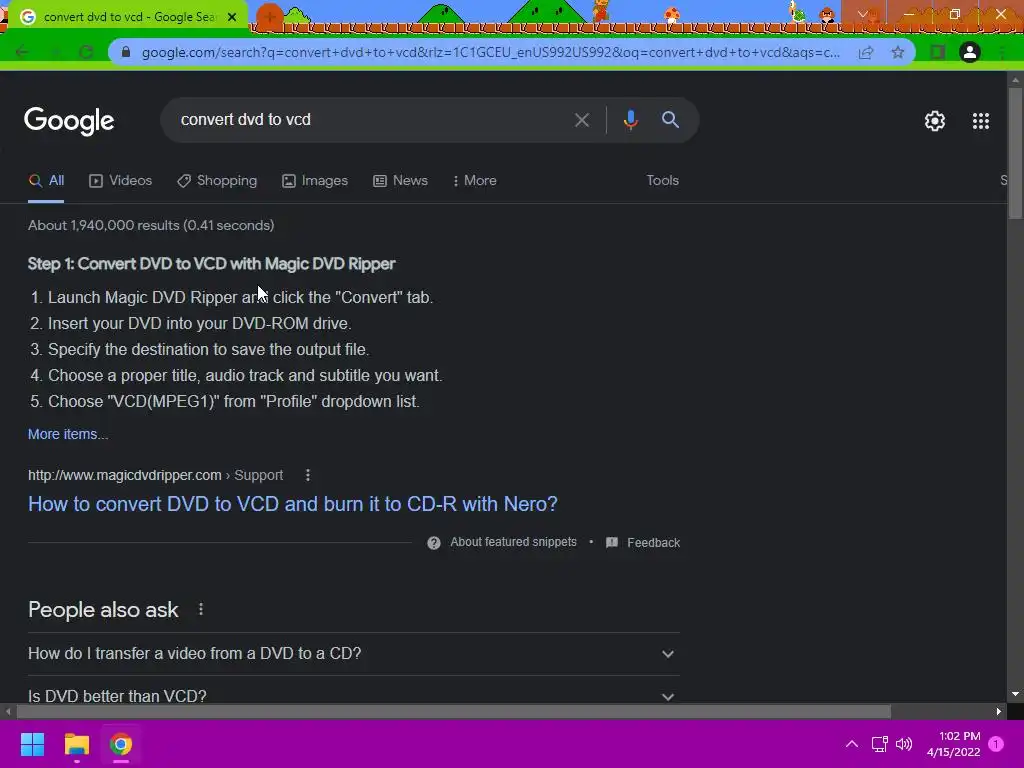
Task: Open Windows Start menu
Action: pyautogui.click(x=32, y=744)
